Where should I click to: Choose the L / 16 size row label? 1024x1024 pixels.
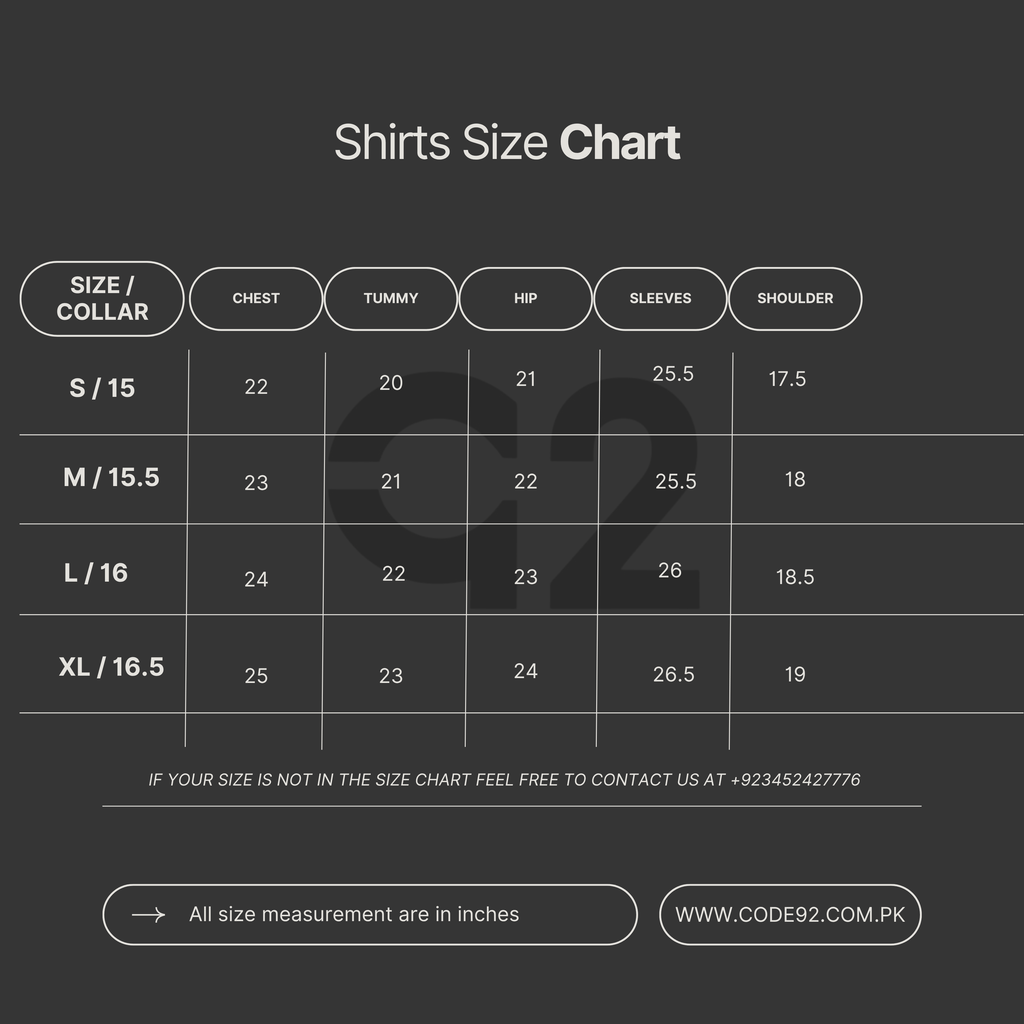pos(96,573)
